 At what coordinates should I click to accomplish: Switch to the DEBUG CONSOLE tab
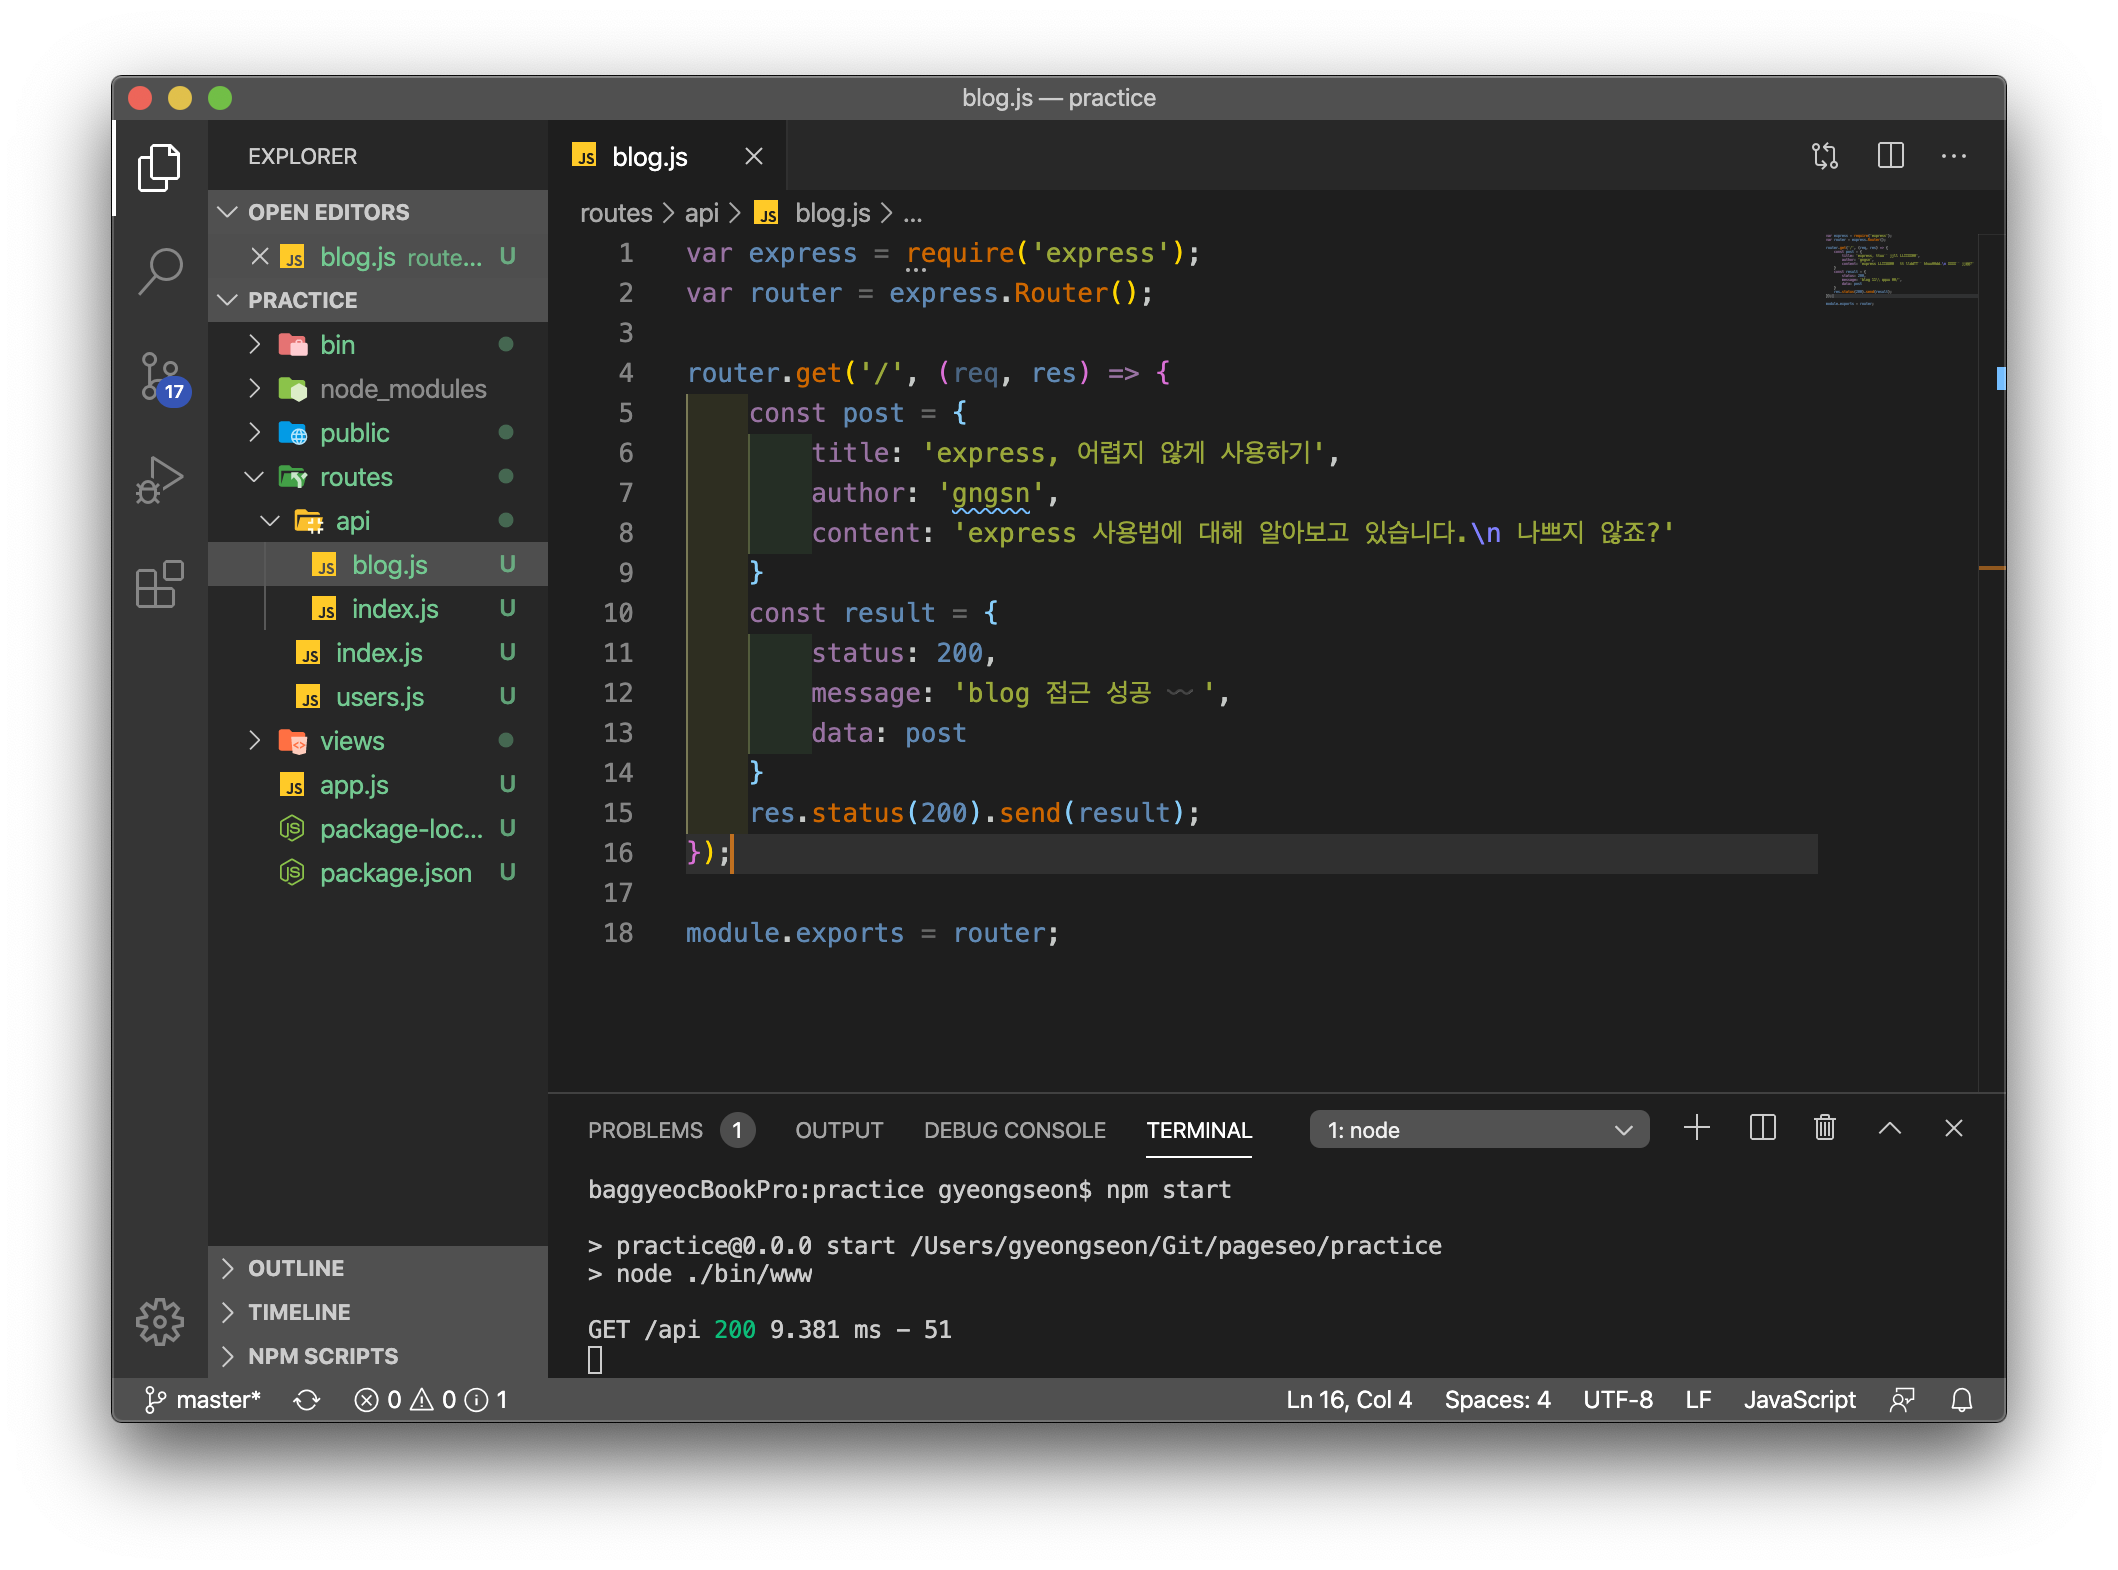[1014, 1130]
